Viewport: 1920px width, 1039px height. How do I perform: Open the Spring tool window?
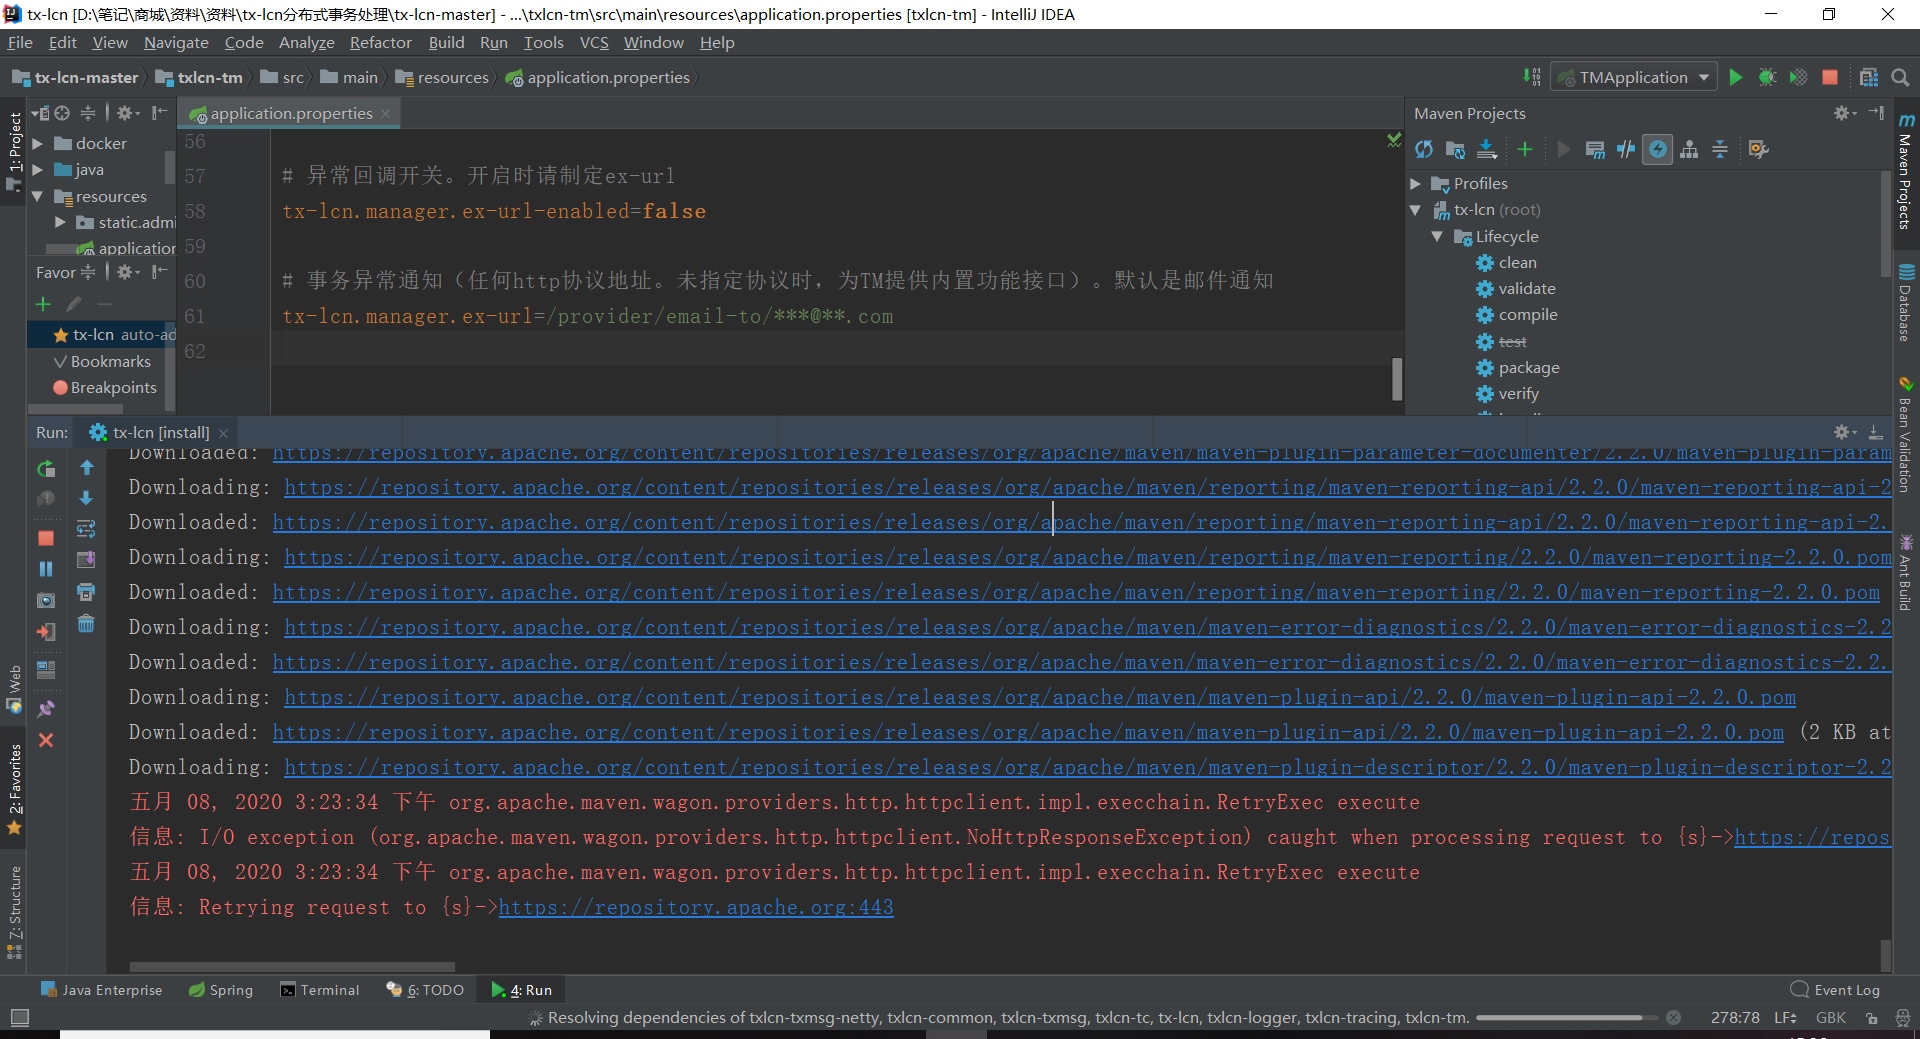221,990
